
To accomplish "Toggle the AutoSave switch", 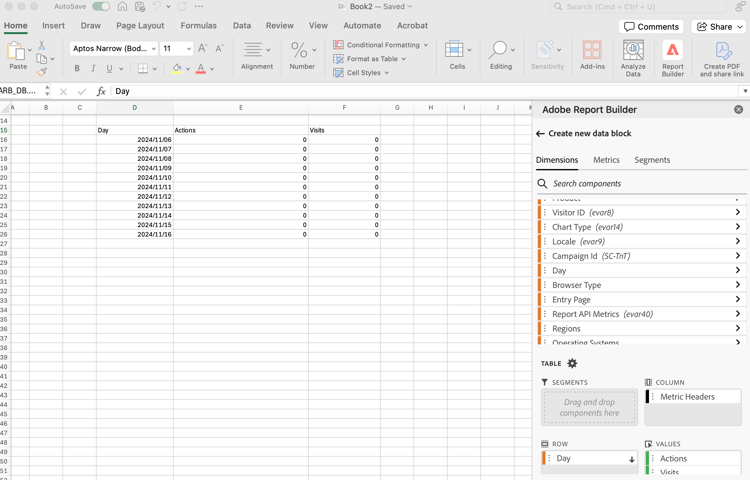I will pyautogui.click(x=101, y=7).
